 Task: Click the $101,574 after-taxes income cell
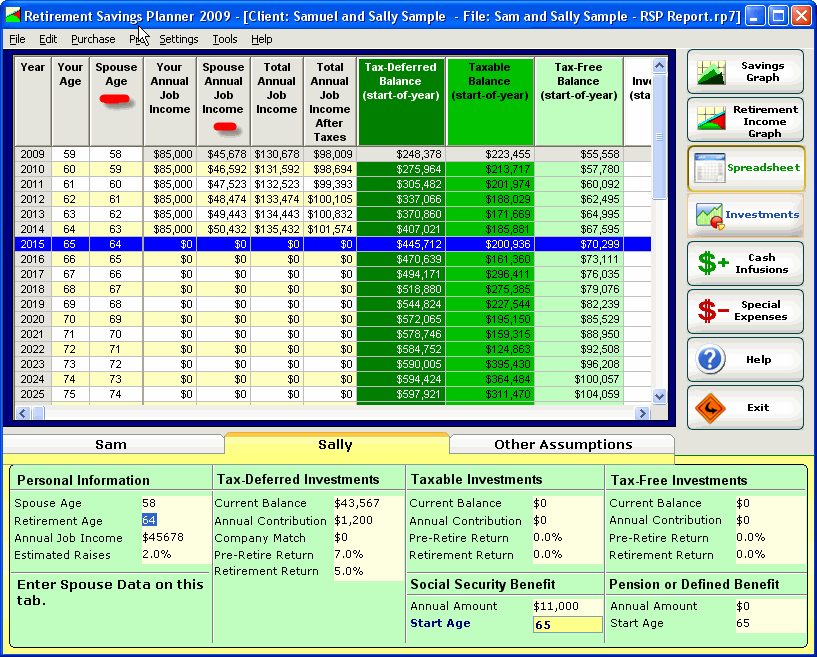pos(330,229)
